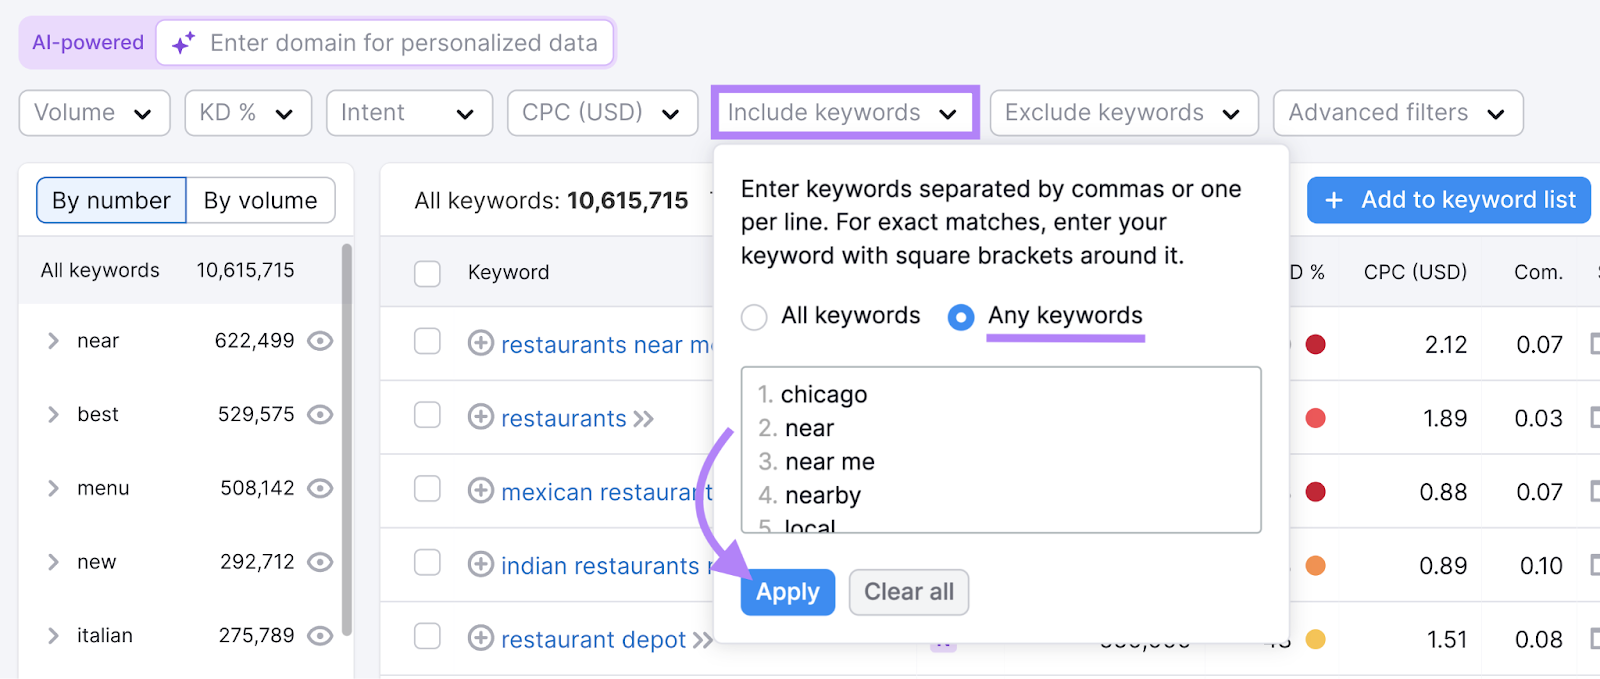Click the AI sparkle icon in domain field

point(180,42)
